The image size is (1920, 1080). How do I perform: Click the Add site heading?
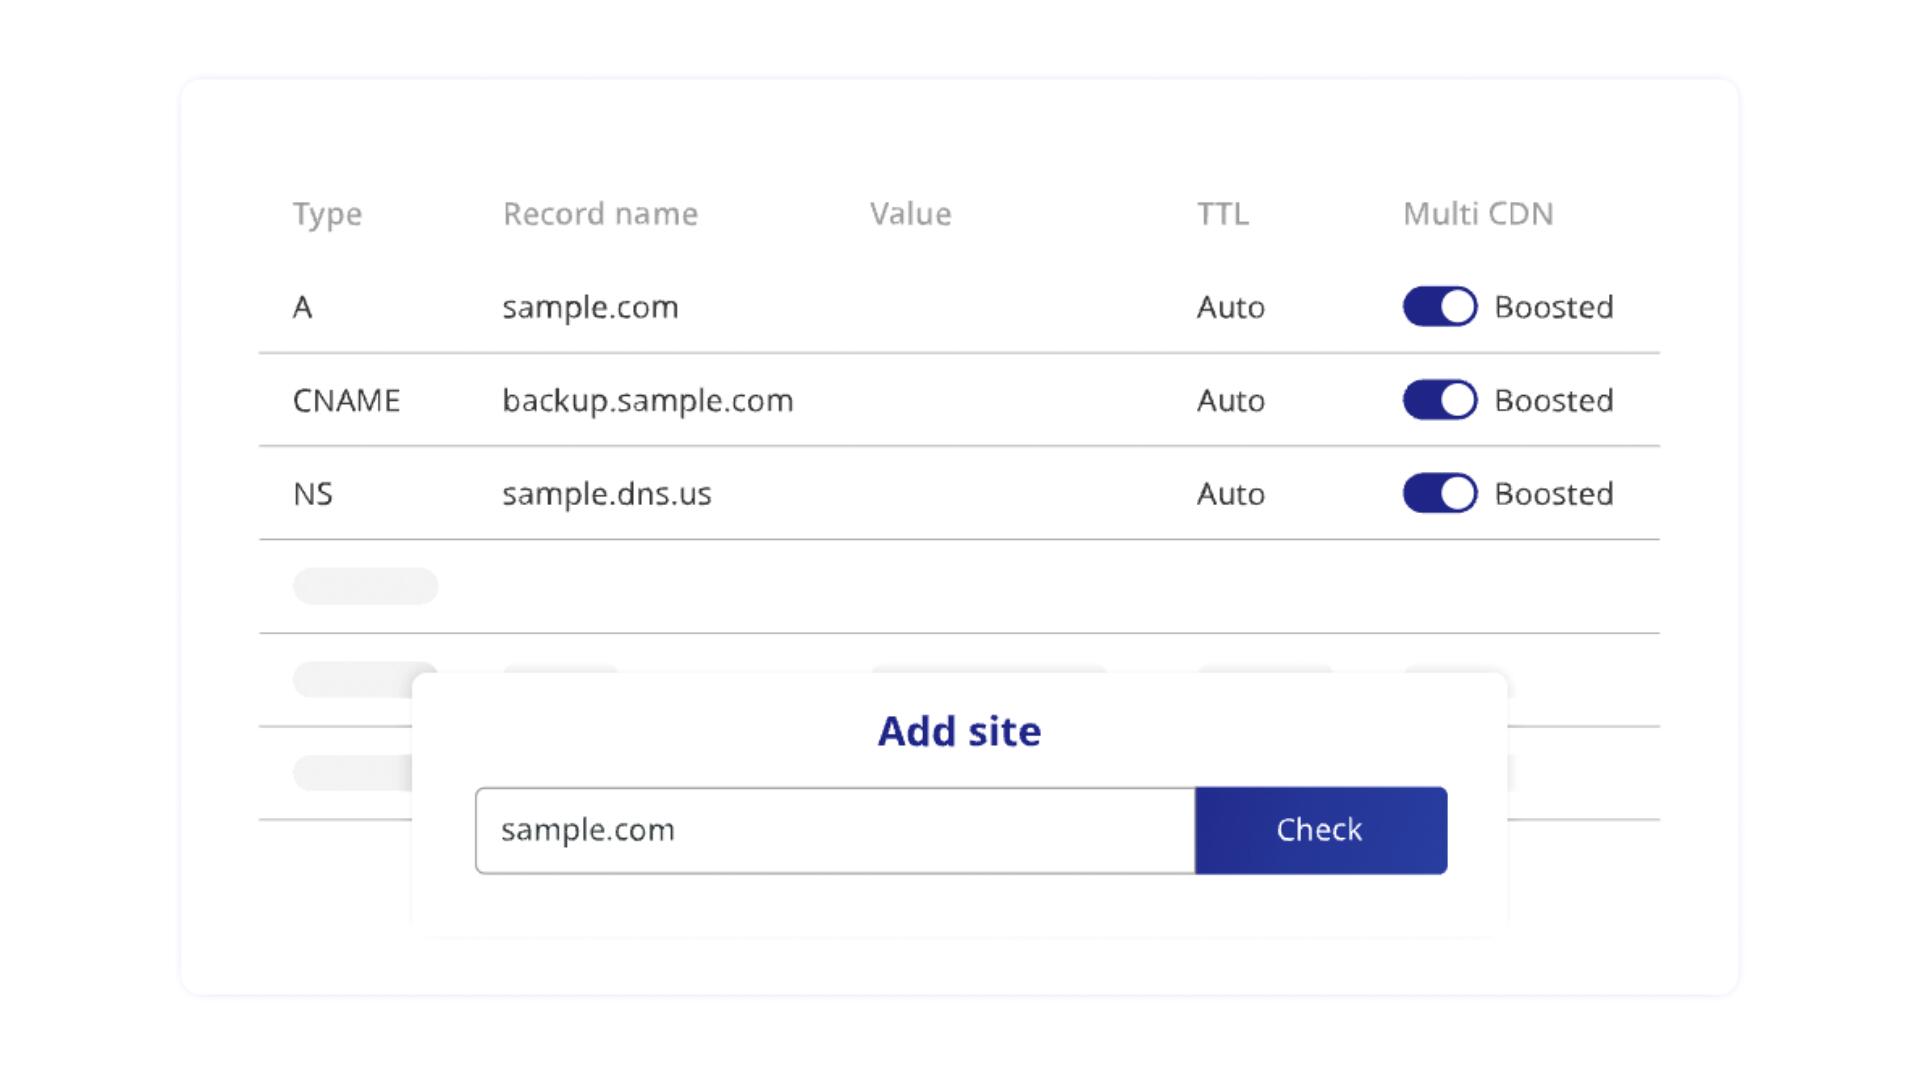pyautogui.click(x=959, y=731)
